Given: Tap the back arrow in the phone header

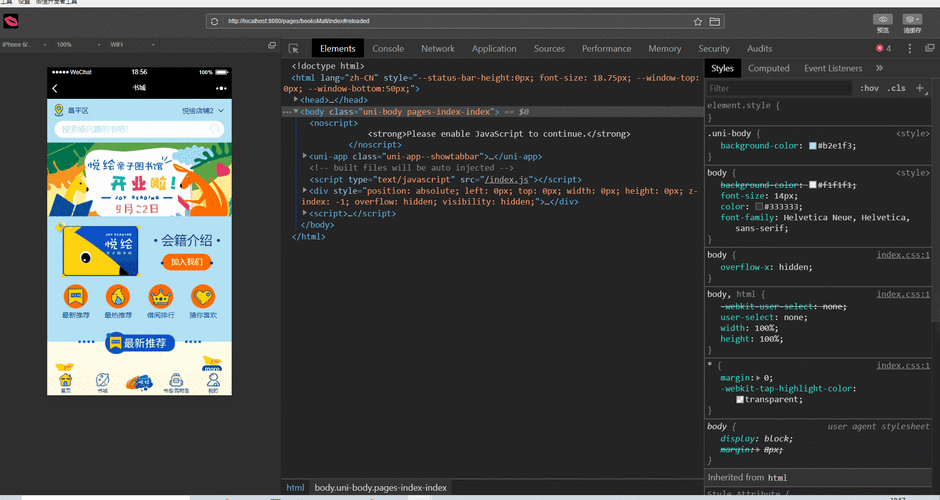Looking at the screenshot, I should (x=55, y=89).
